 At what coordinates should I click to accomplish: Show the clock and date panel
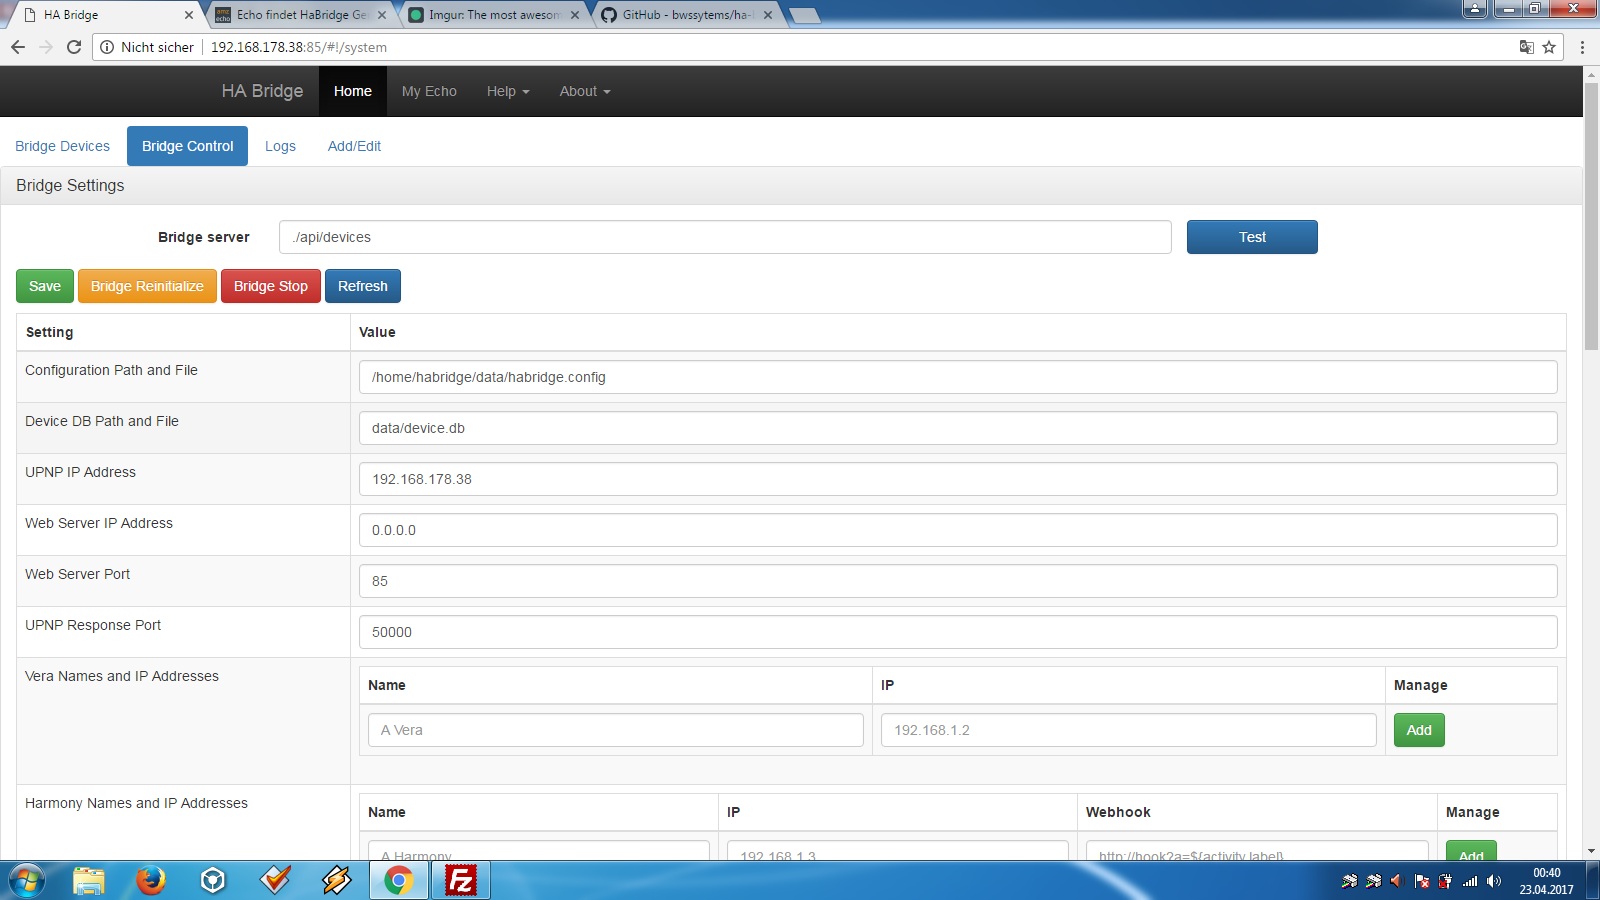point(1546,881)
